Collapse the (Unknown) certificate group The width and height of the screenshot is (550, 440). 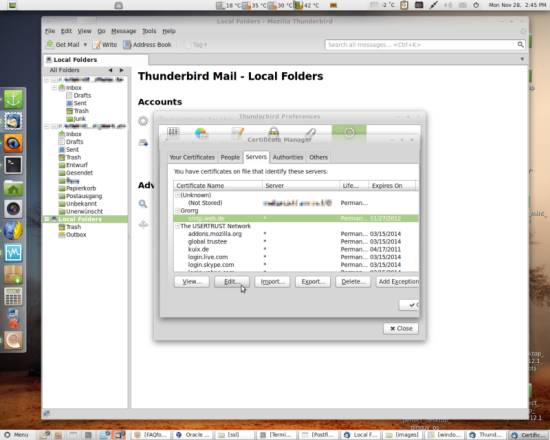click(177, 195)
